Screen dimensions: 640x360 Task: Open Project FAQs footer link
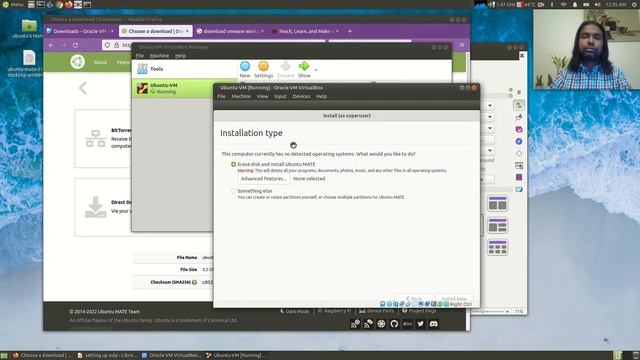(x=419, y=311)
